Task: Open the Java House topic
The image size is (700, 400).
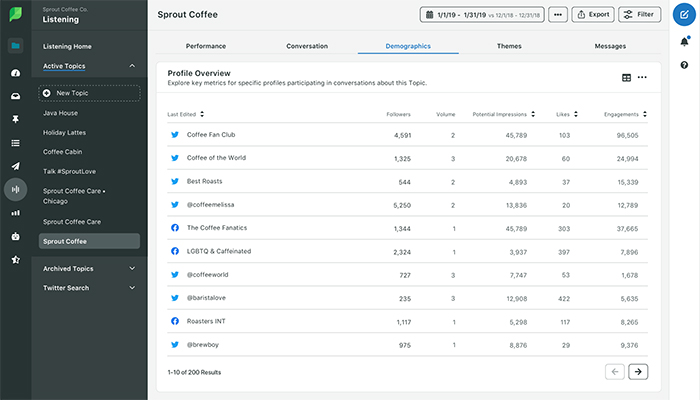Action: [60, 113]
